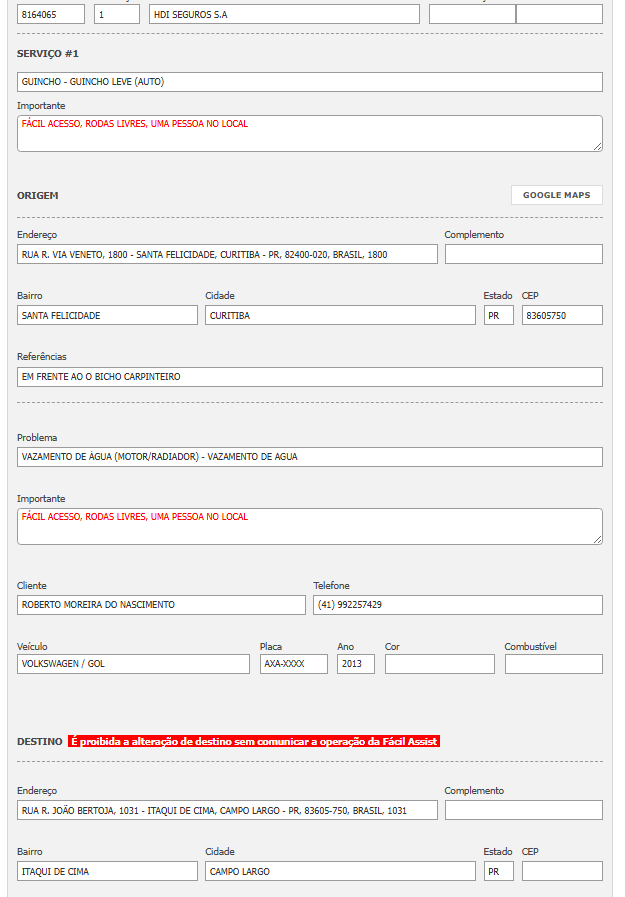Select the origin CEP field 83605750

point(562,315)
